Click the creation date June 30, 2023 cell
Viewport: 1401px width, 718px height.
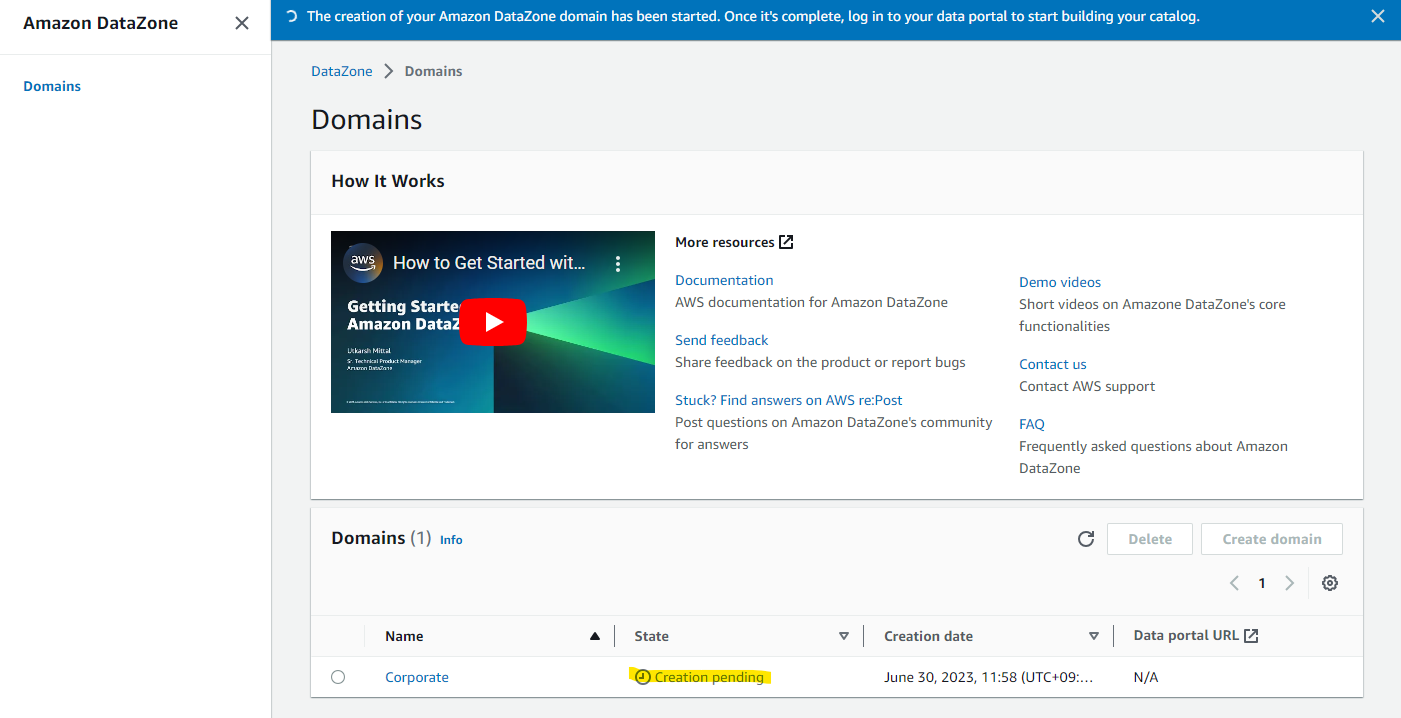pos(989,677)
